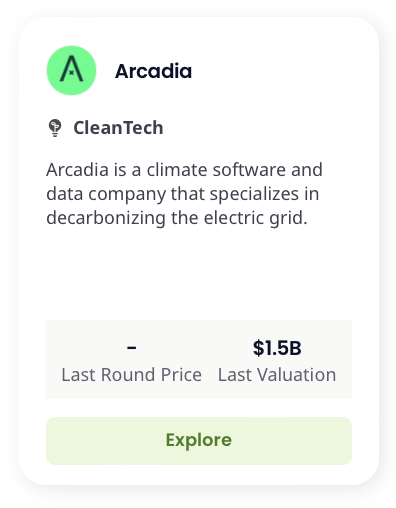The image size is (396, 508).
Task: Click the $1.5B valuation figure
Action: click(x=277, y=348)
